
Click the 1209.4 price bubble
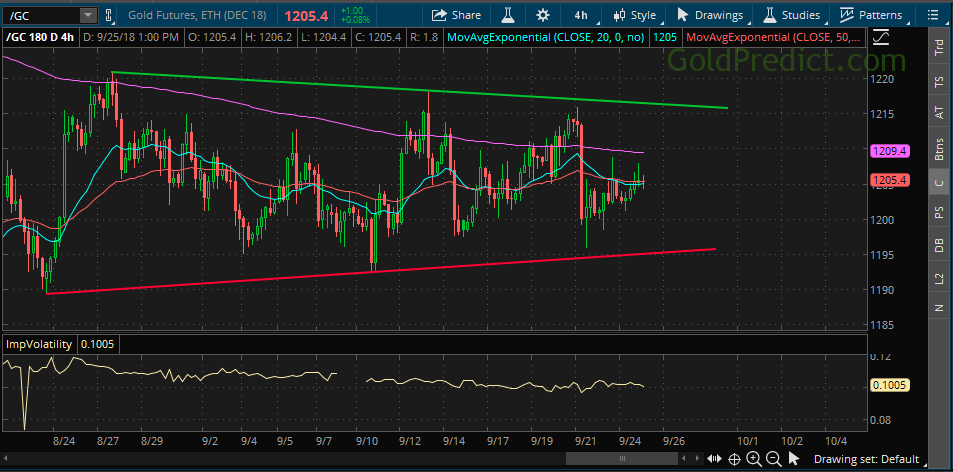coord(890,151)
